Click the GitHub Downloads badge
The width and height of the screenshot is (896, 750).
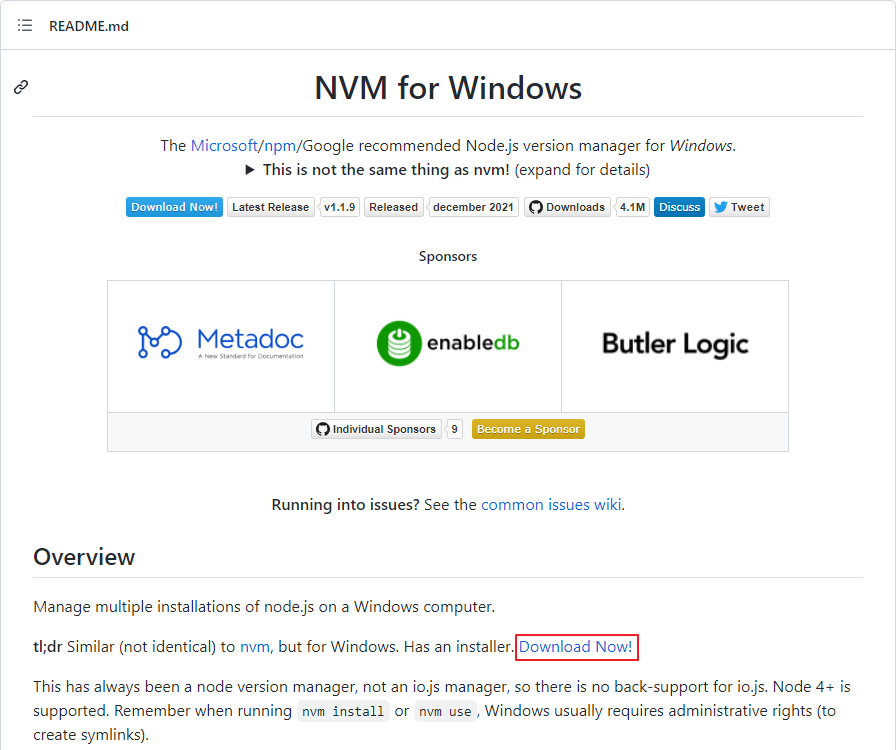pos(567,207)
